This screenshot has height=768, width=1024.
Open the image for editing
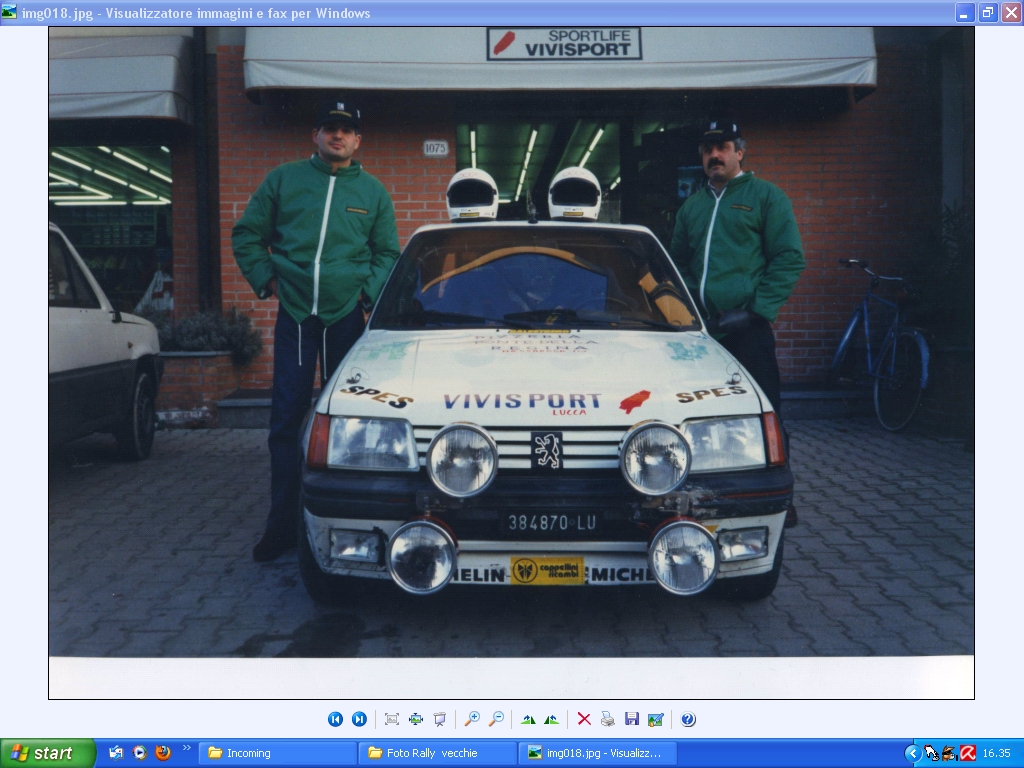[656, 719]
